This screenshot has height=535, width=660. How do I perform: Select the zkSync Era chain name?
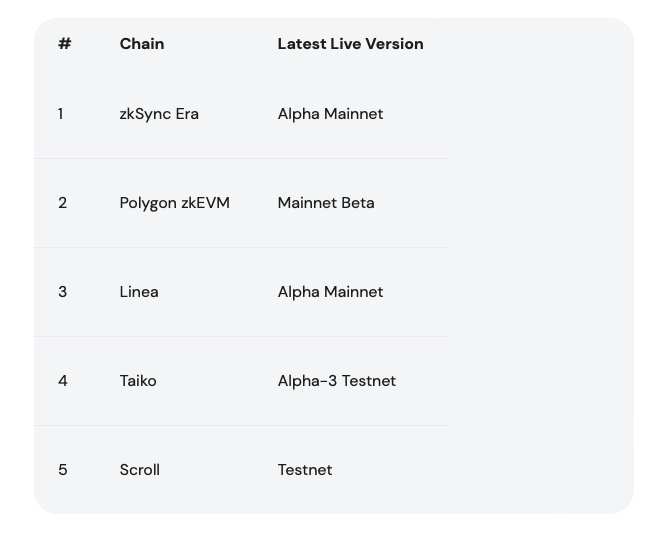click(159, 114)
